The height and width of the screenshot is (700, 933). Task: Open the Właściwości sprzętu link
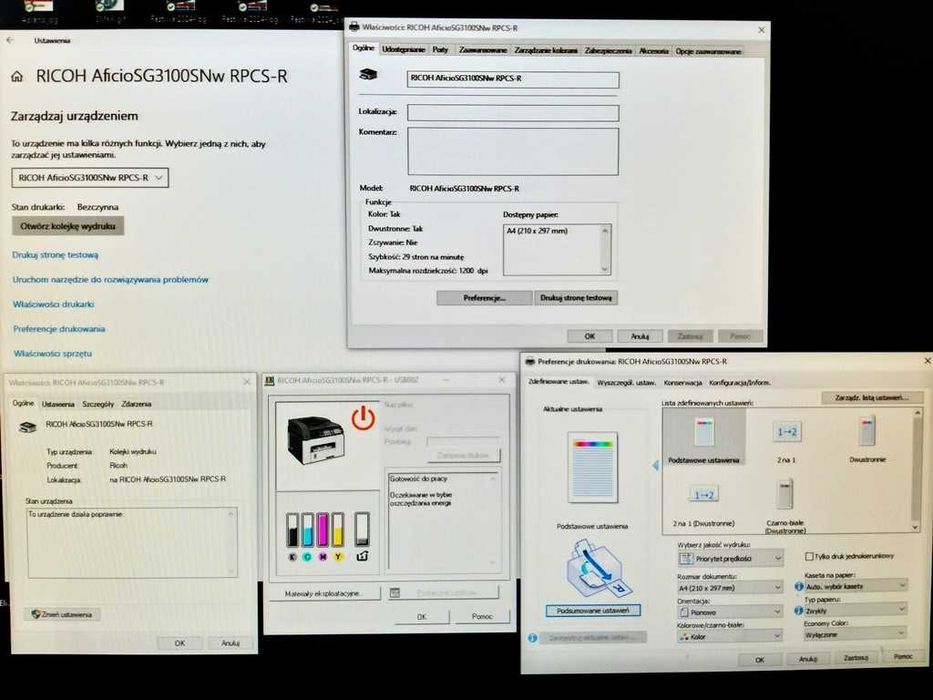tap(53, 354)
